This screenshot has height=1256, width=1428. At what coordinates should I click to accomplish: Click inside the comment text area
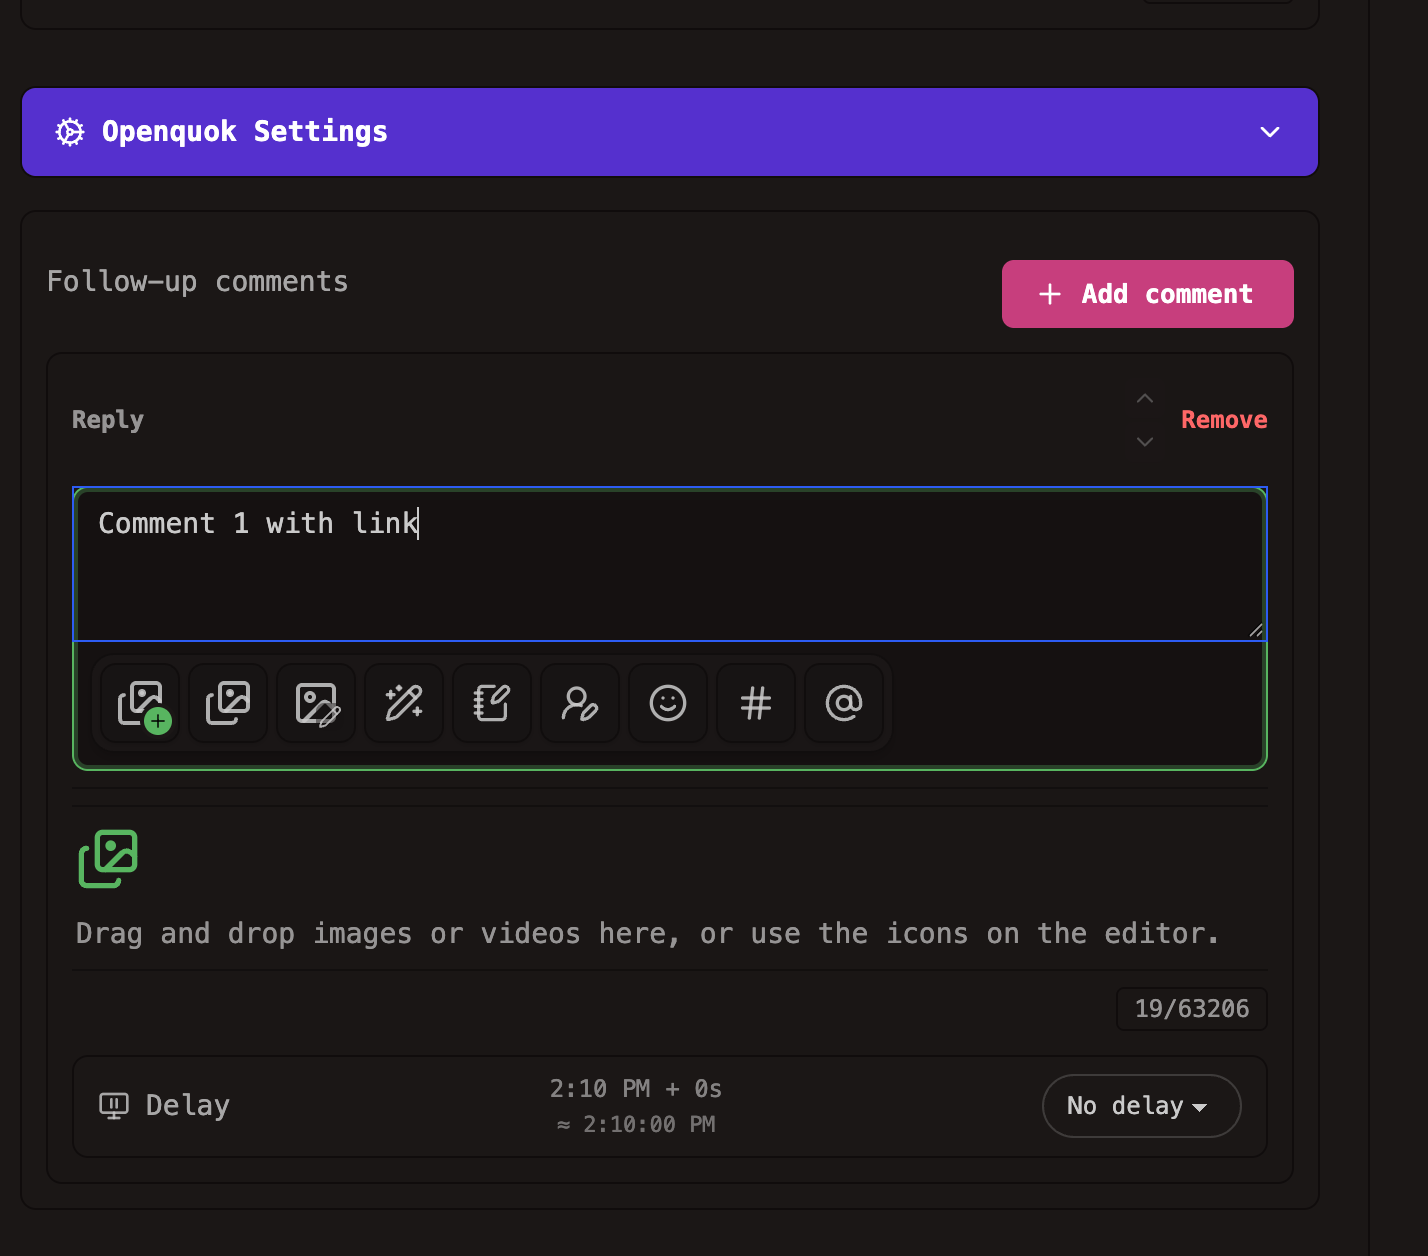pos(670,564)
